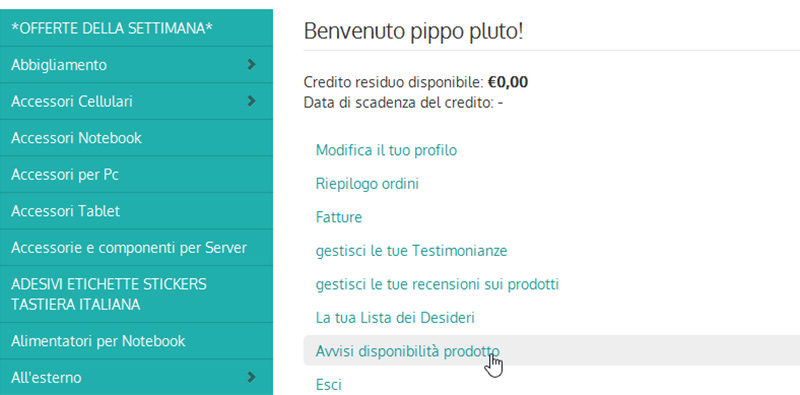
Task: Open Accessorie e componenti per Server
Action: pyautogui.click(x=136, y=248)
